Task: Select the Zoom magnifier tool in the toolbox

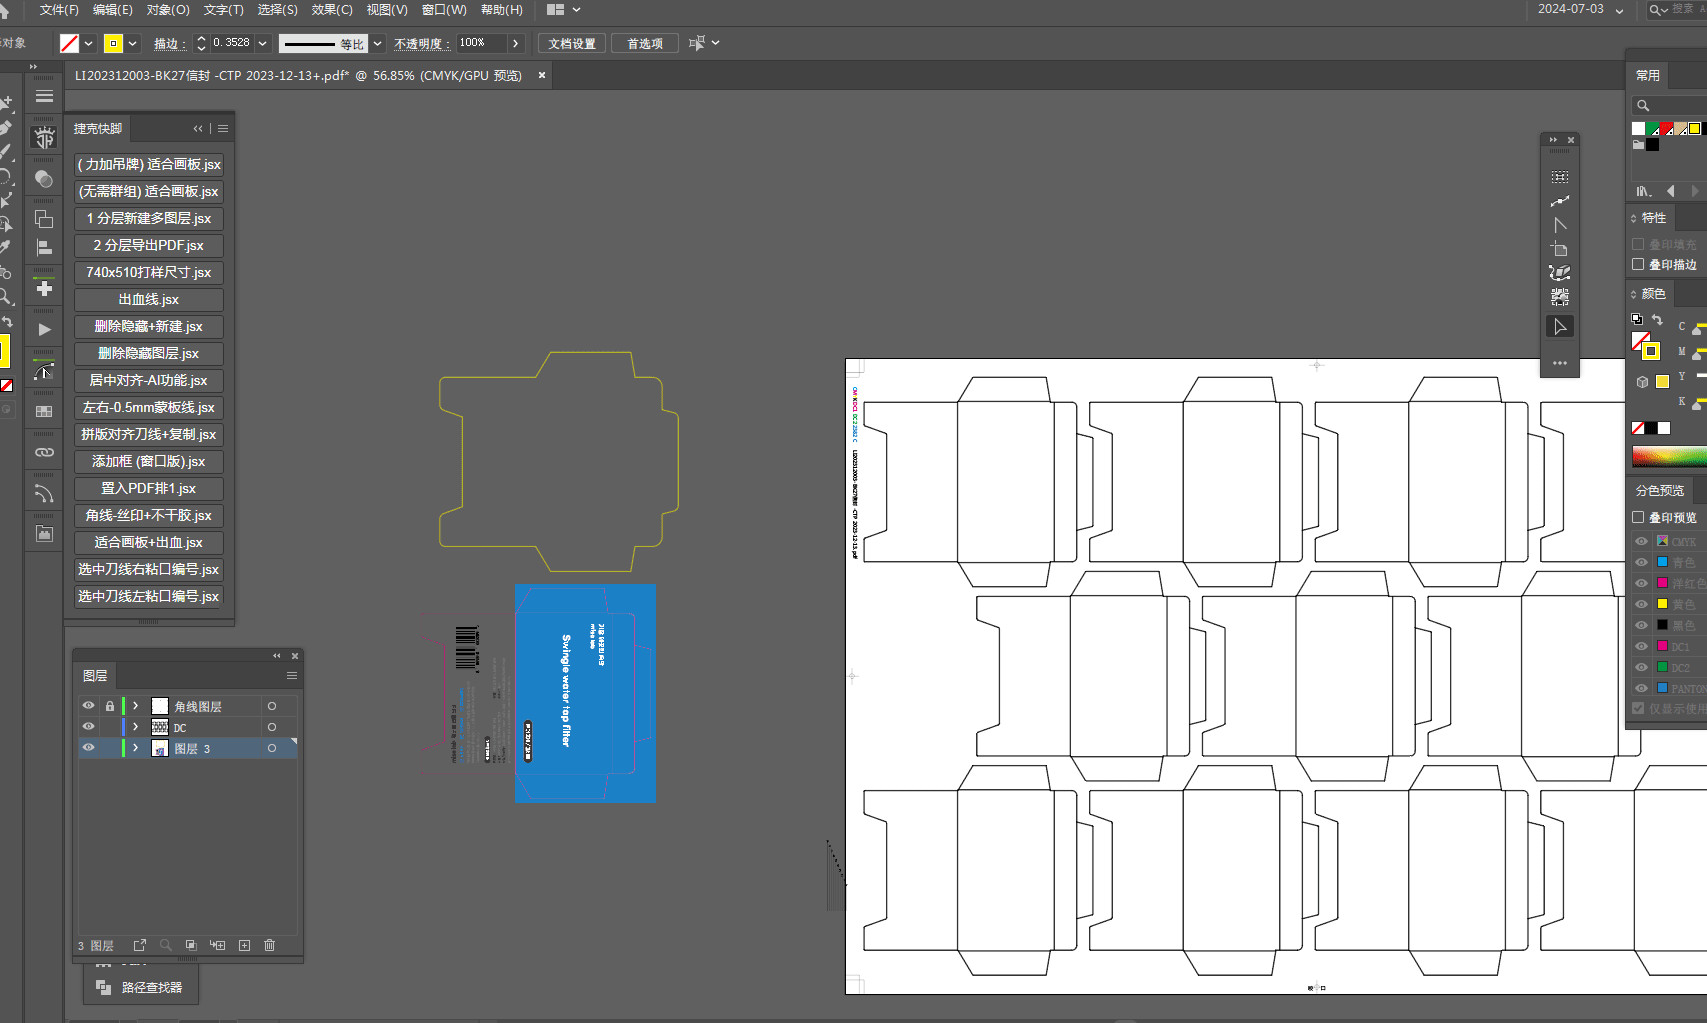Action: pos(6,297)
